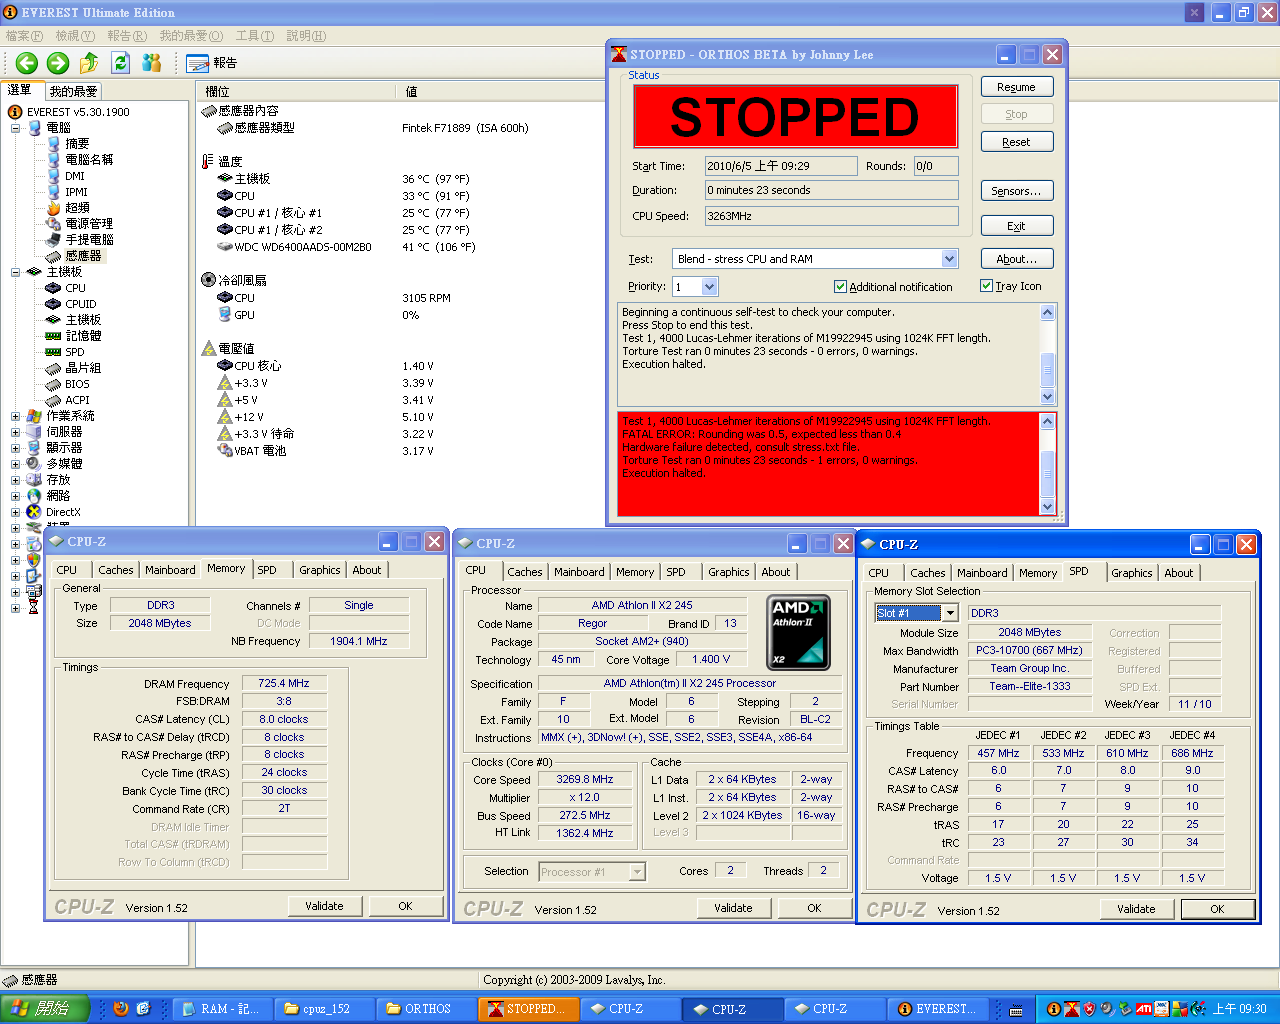Screen dimensions: 1280x1024
Task: Open the overclock (超頻) tree item
Action: 77,208
